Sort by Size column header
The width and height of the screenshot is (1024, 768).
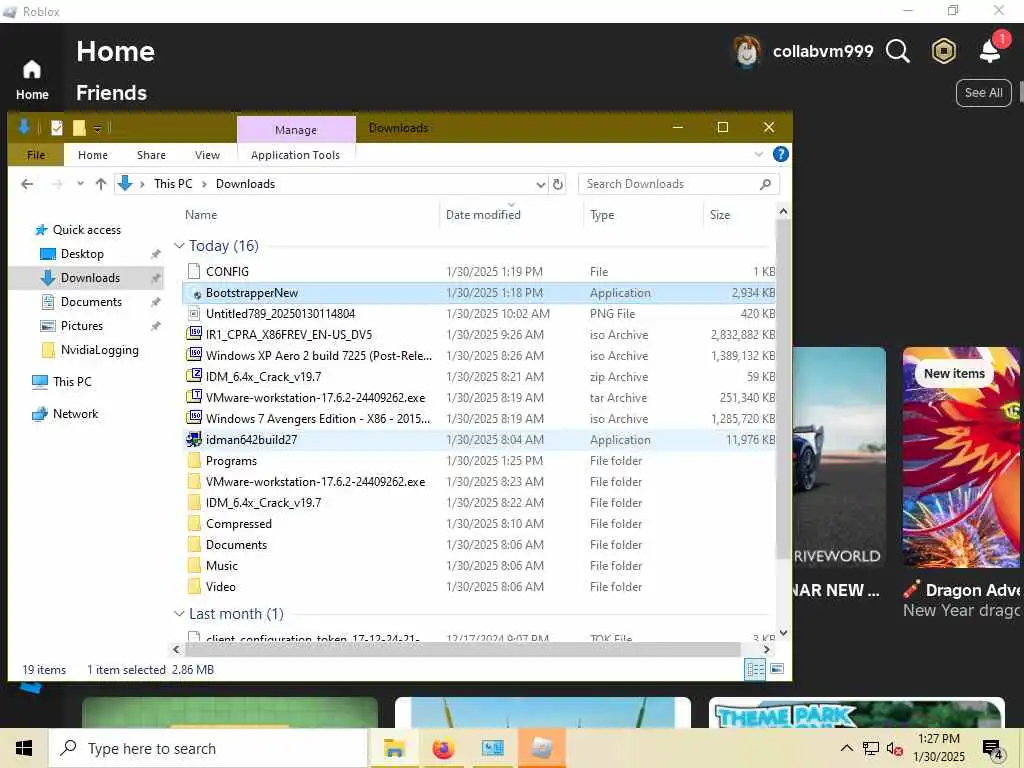coord(739,215)
